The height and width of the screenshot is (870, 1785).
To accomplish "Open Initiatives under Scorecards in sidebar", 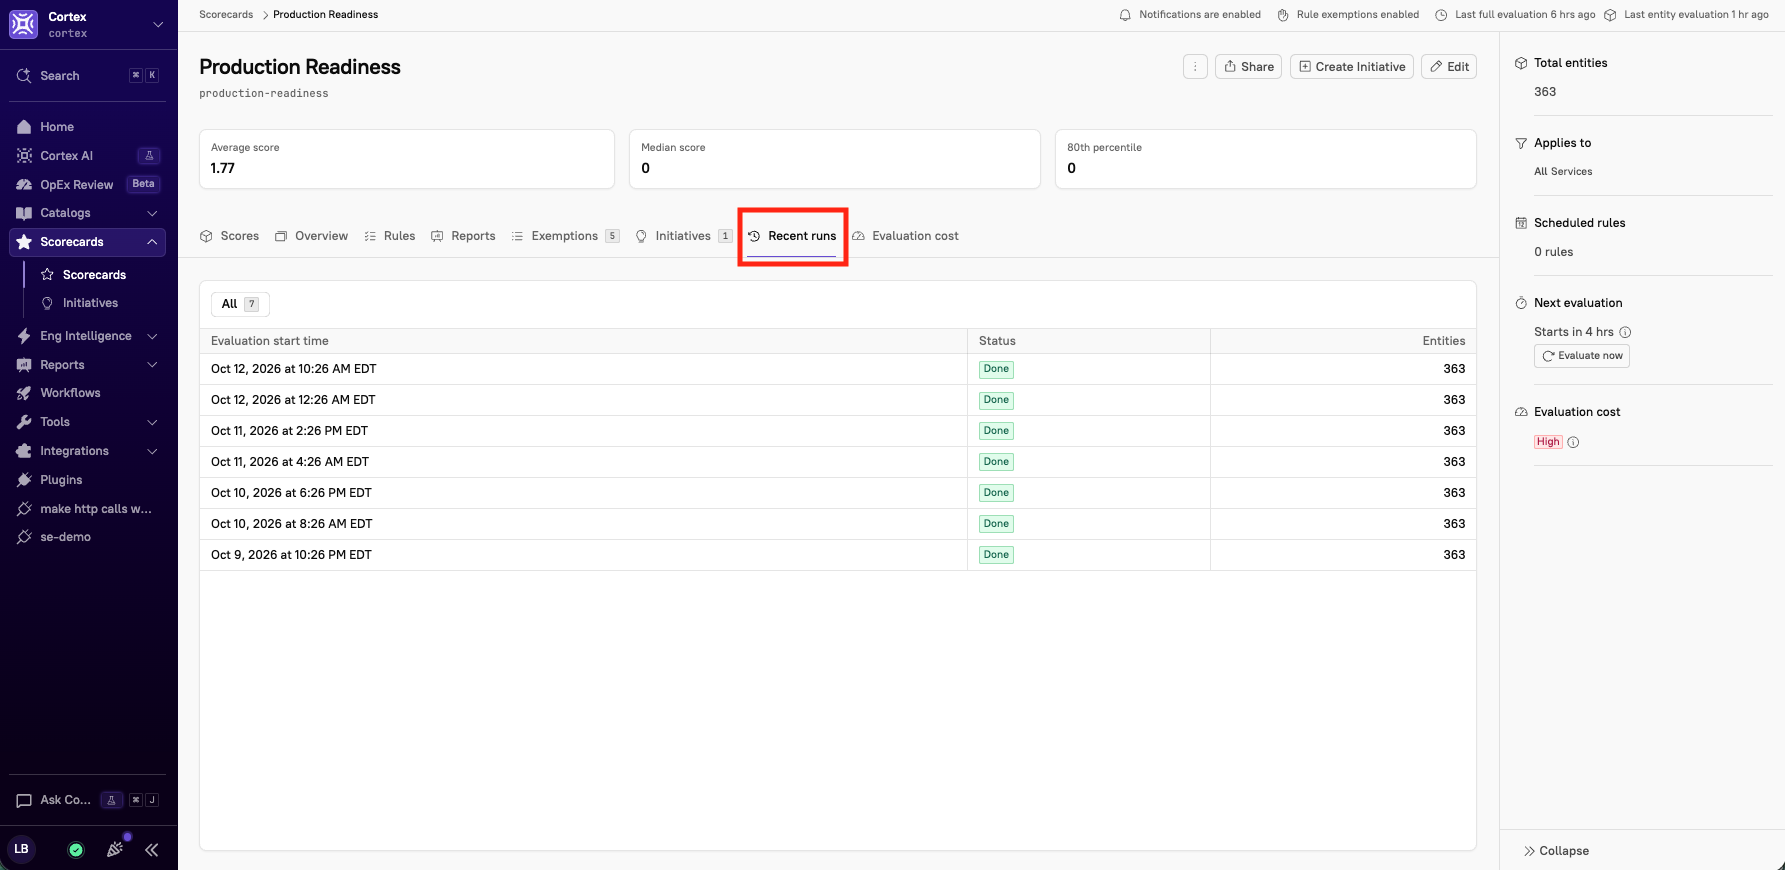I will [96, 303].
